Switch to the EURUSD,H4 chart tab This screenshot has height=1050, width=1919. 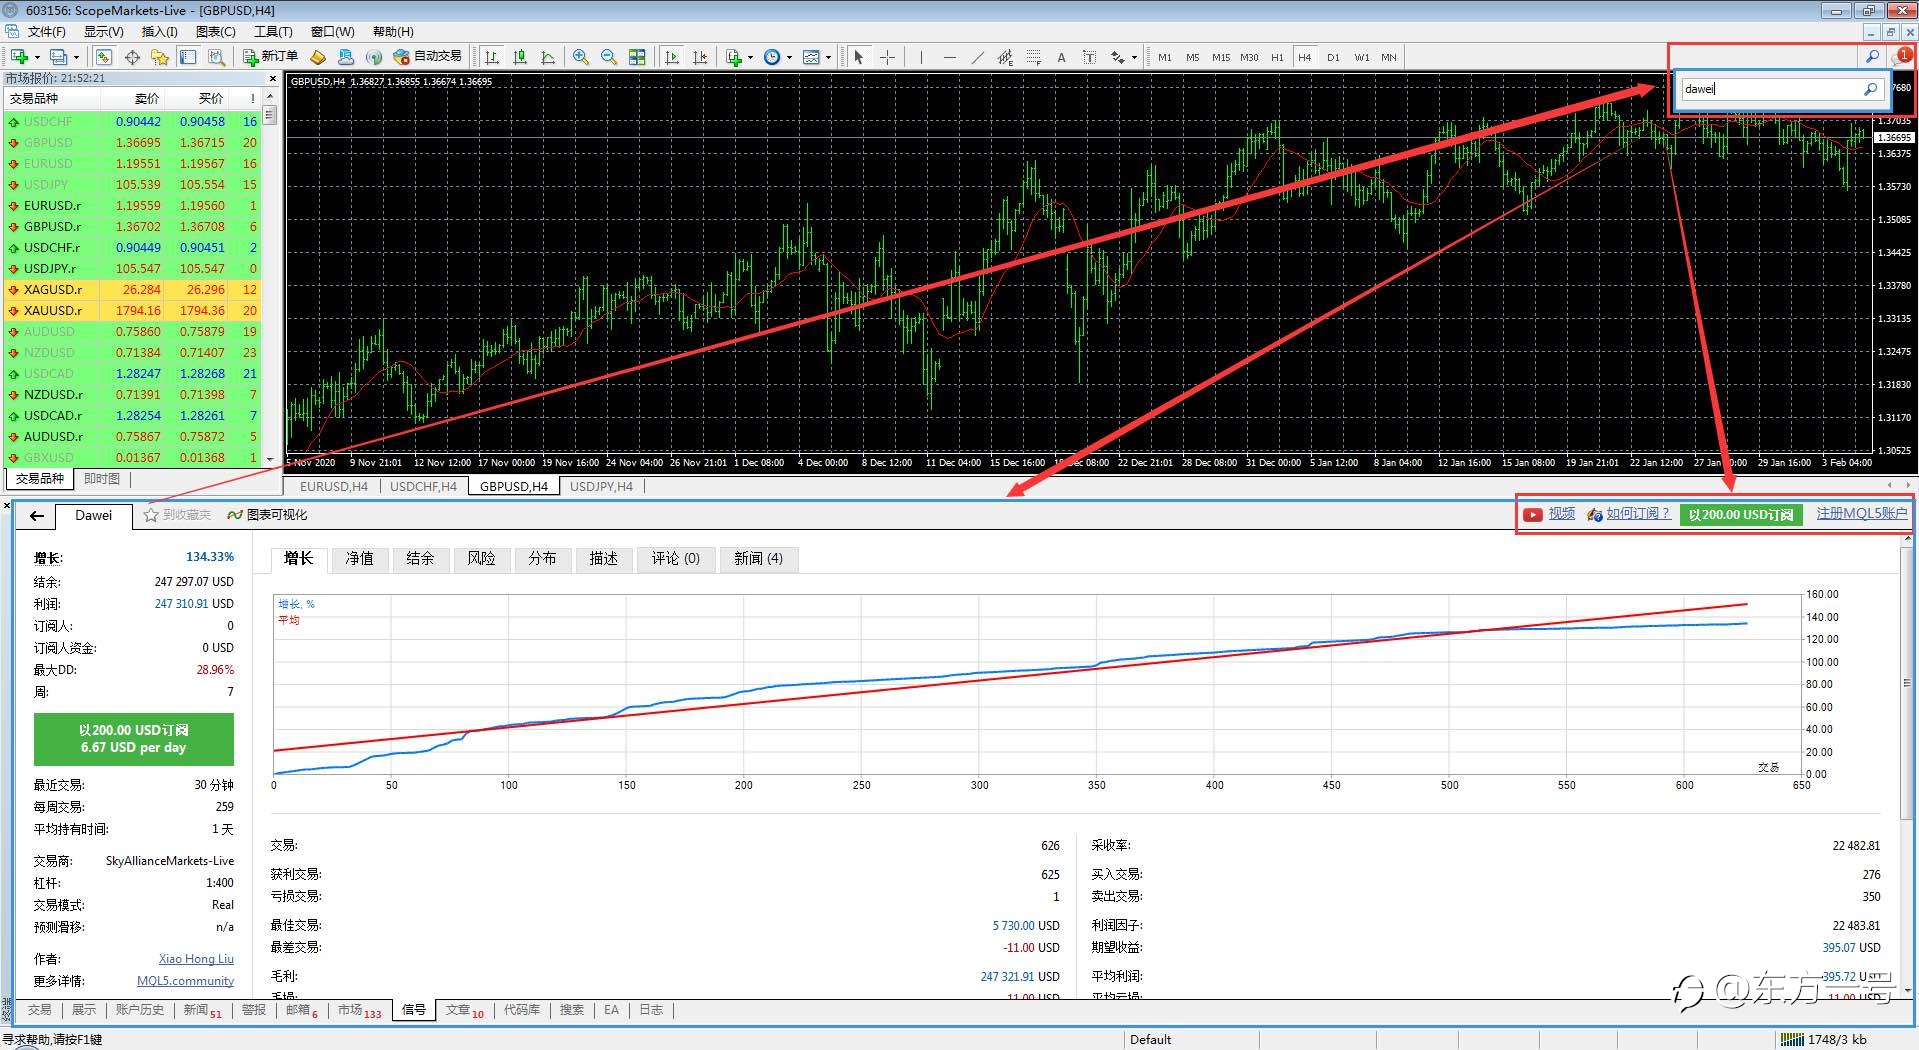click(x=334, y=486)
